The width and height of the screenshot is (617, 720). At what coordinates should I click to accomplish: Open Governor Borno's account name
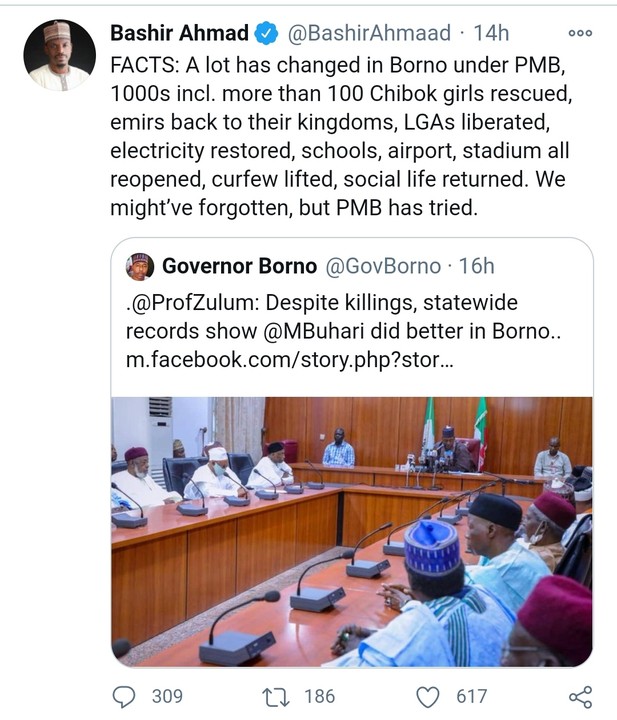[239, 266]
